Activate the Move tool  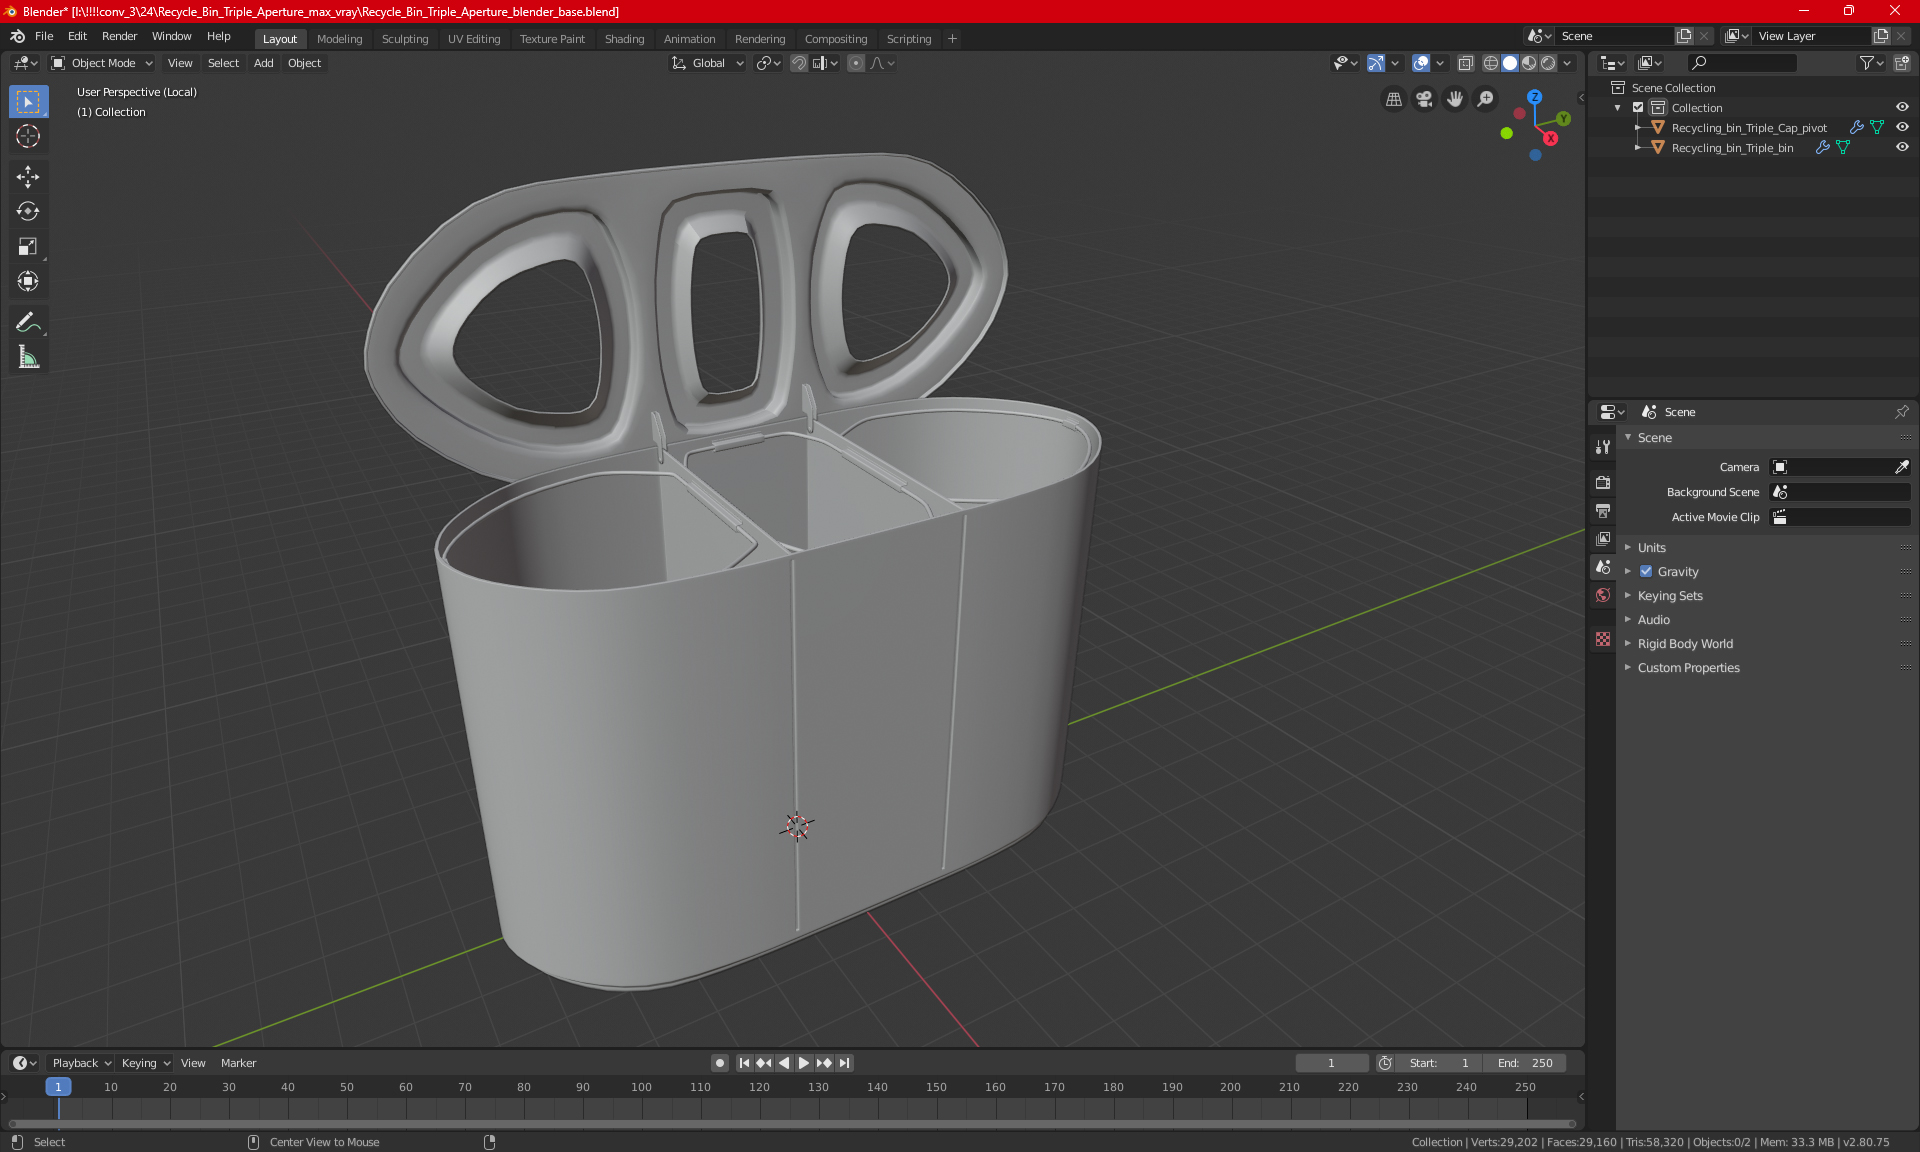point(28,177)
